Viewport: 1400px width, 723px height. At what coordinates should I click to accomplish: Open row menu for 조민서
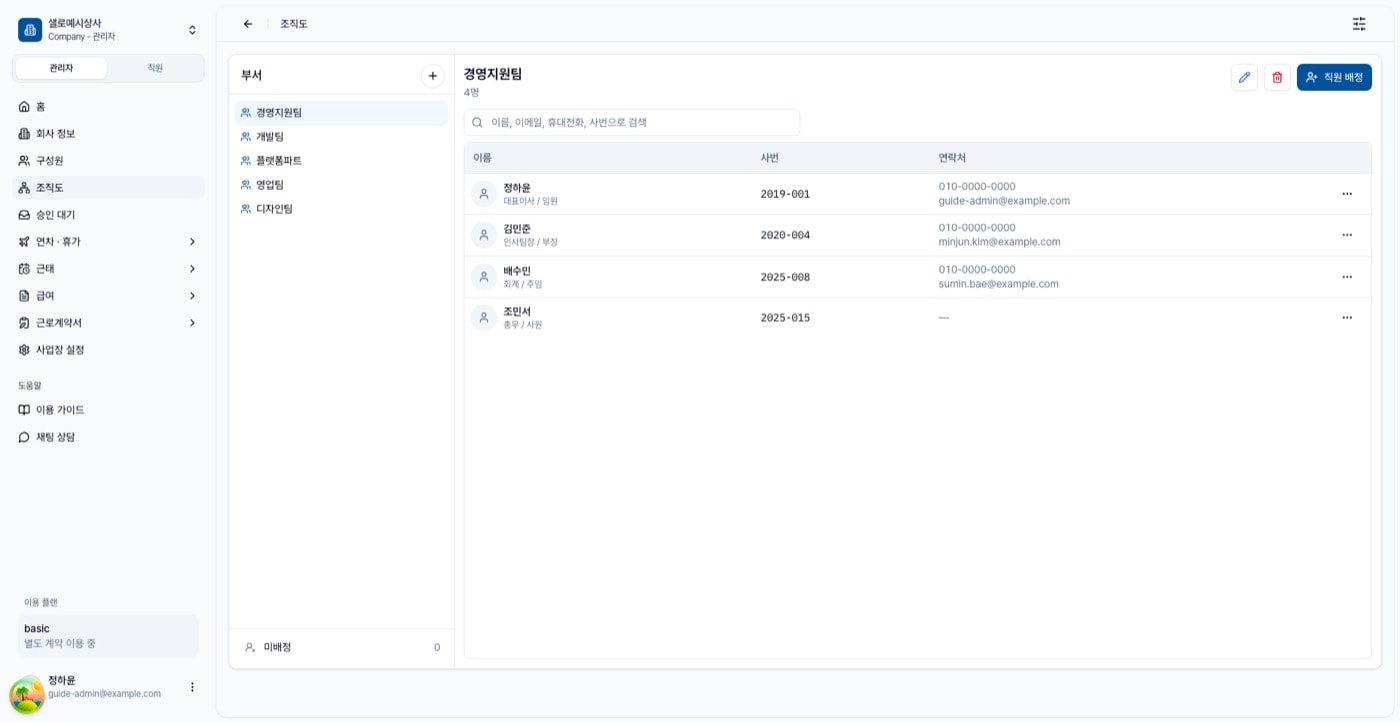tap(1347, 318)
